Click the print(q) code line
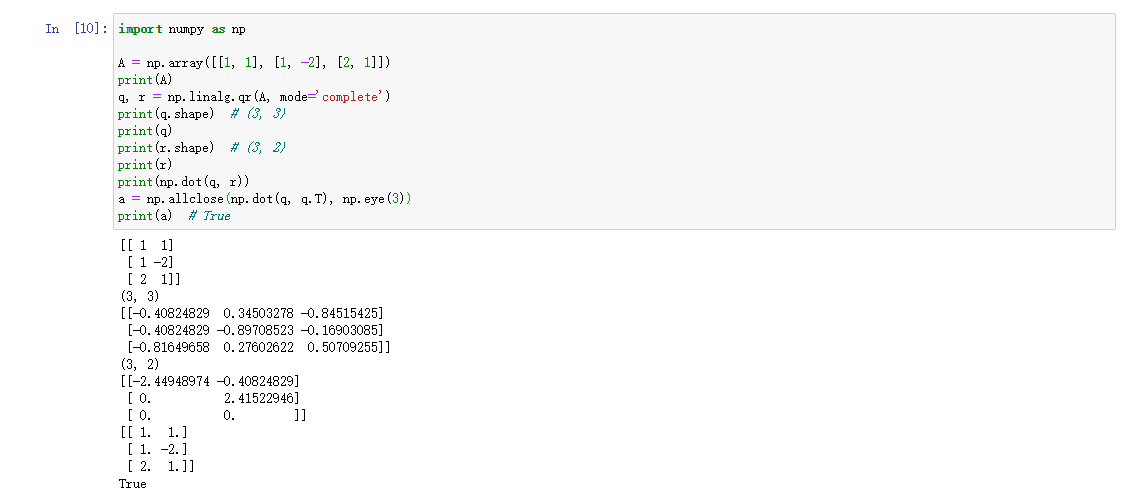Viewport: 1133px width, 501px height. (x=145, y=131)
